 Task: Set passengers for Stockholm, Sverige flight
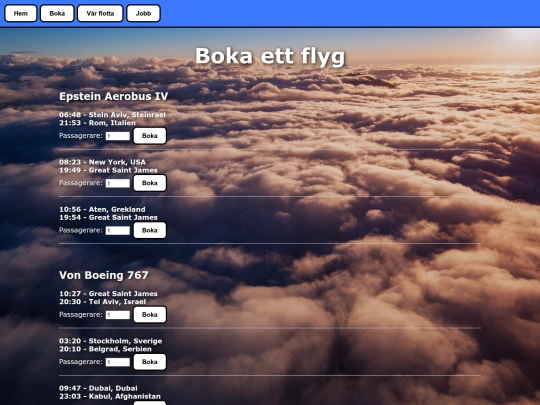pyautogui.click(x=118, y=362)
